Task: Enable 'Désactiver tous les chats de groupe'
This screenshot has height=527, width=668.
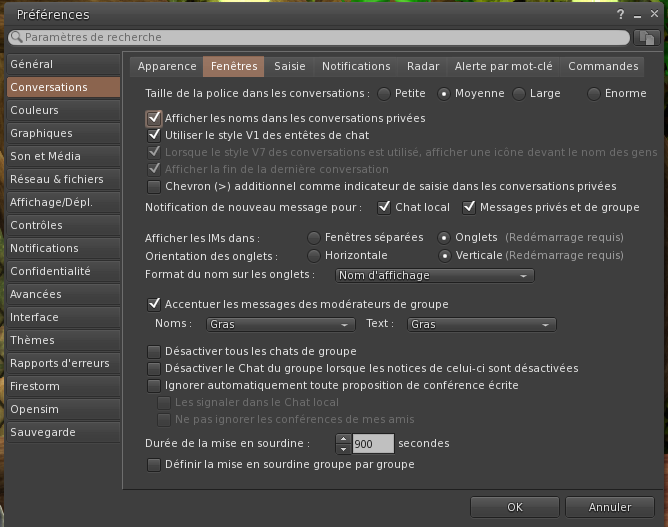Action: [154, 352]
